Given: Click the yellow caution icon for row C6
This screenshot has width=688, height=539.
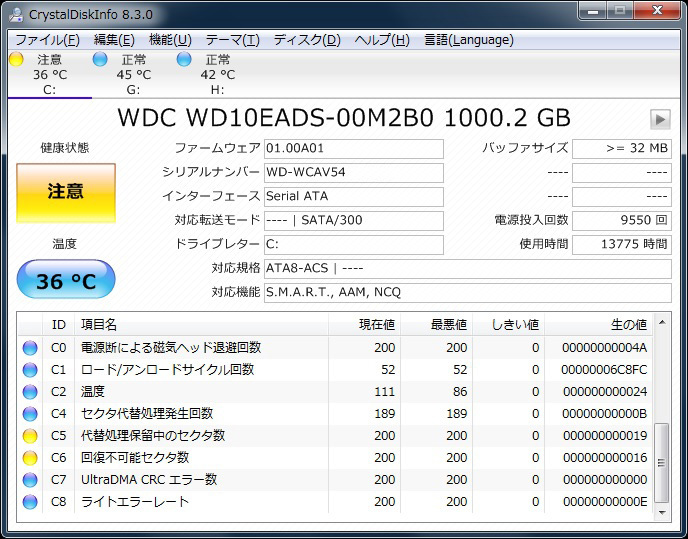Looking at the screenshot, I should click(x=30, y=458).
